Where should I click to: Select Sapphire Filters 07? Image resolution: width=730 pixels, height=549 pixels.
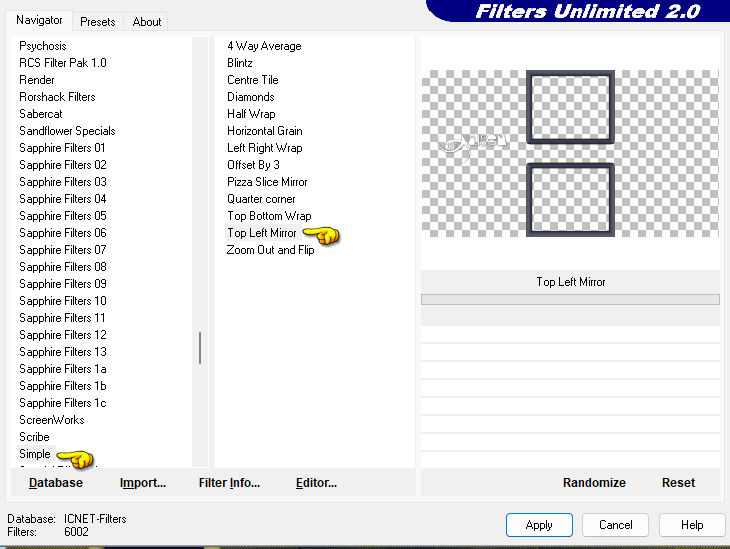click(x=63, y=250)
